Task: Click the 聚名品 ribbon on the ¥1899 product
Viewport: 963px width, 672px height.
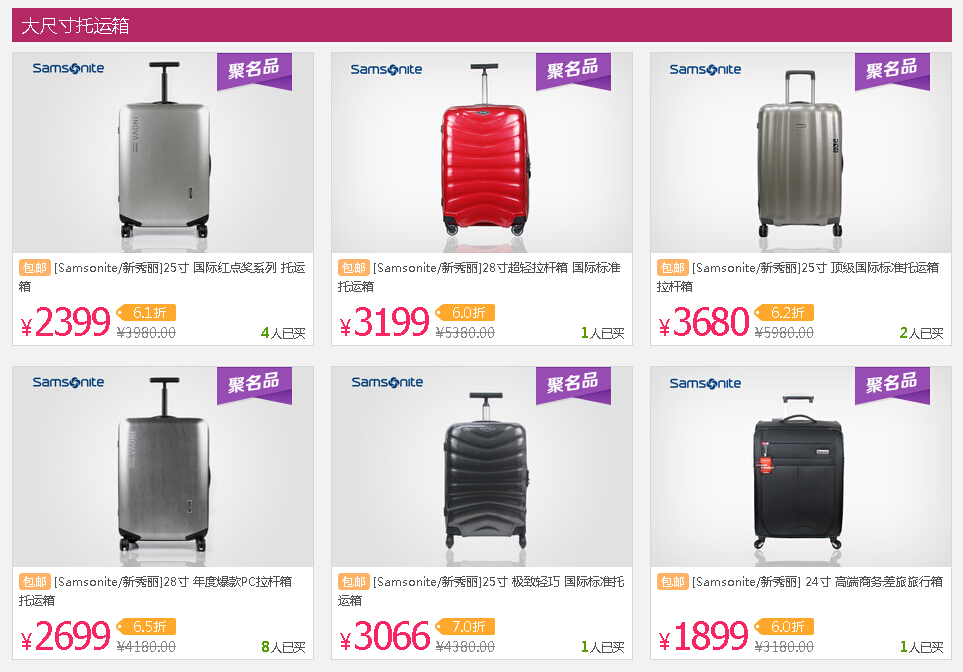Action: [892, 385]
